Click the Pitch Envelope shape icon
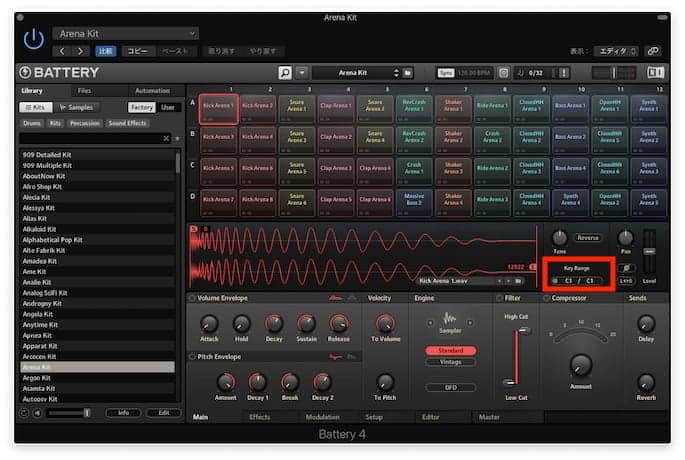Screen dimensions: 685x460 click(x=336, y=357)
